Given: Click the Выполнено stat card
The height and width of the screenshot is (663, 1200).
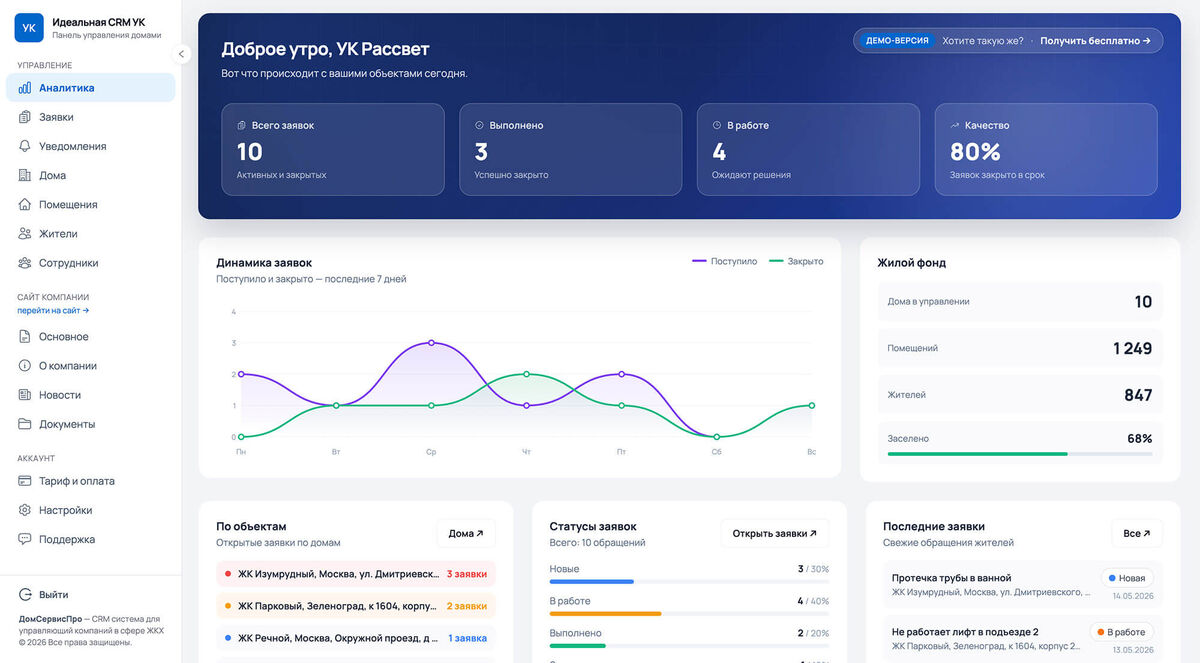Looking at the screenshot, I should tap(570, 150).
